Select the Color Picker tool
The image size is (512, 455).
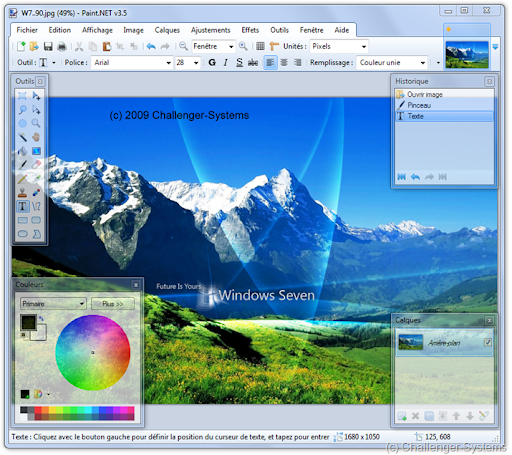point(36,179)
